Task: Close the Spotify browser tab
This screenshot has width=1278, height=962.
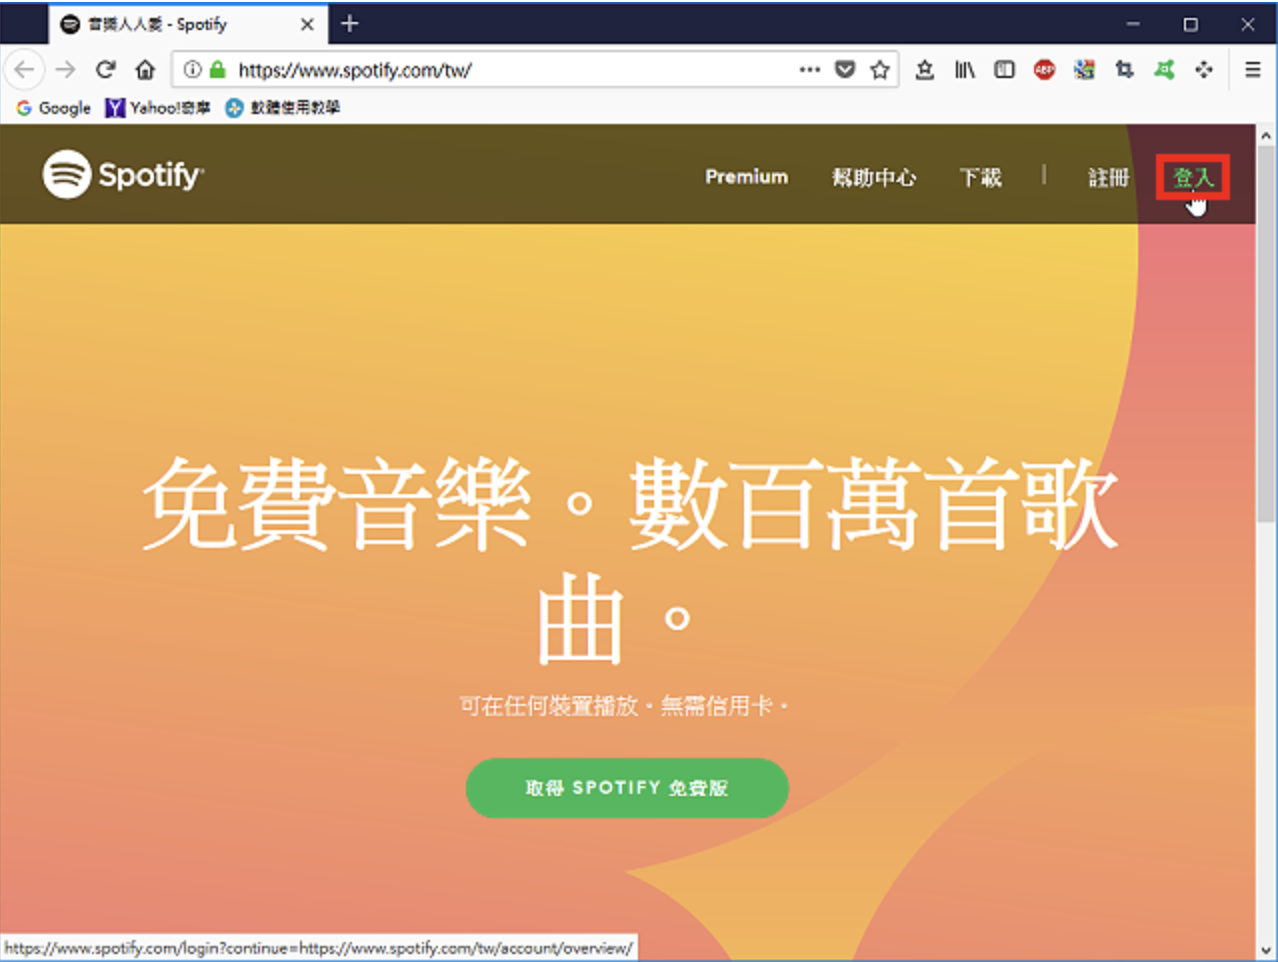Action: point(307,24)
